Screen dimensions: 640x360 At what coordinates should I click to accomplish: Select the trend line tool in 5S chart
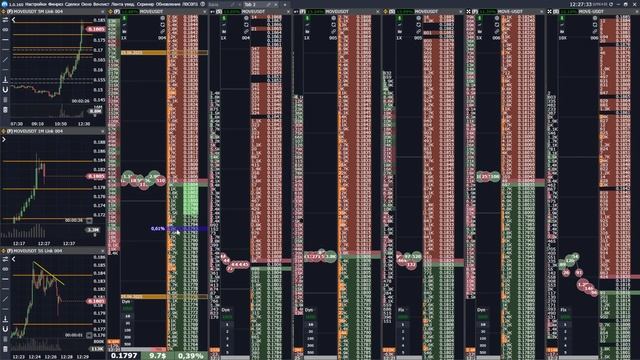(5, 299)
